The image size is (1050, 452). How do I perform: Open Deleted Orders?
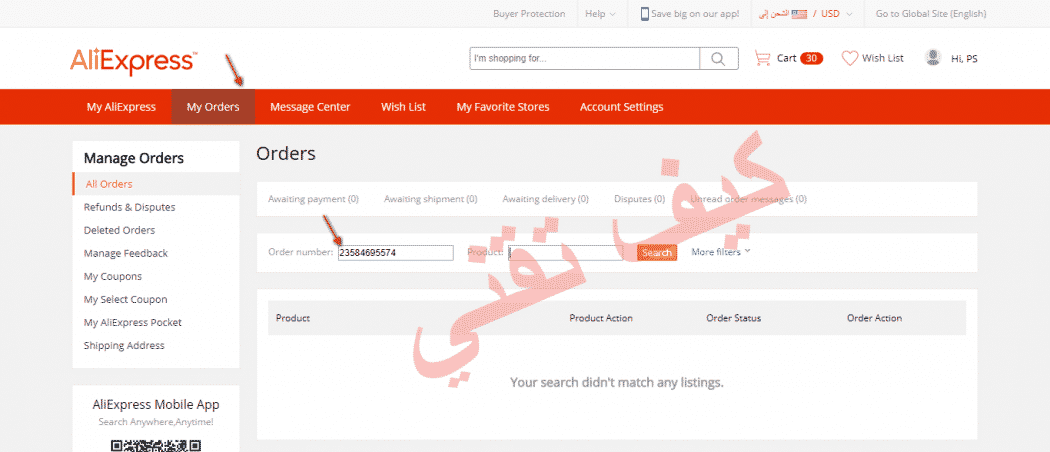pos(119,230)
